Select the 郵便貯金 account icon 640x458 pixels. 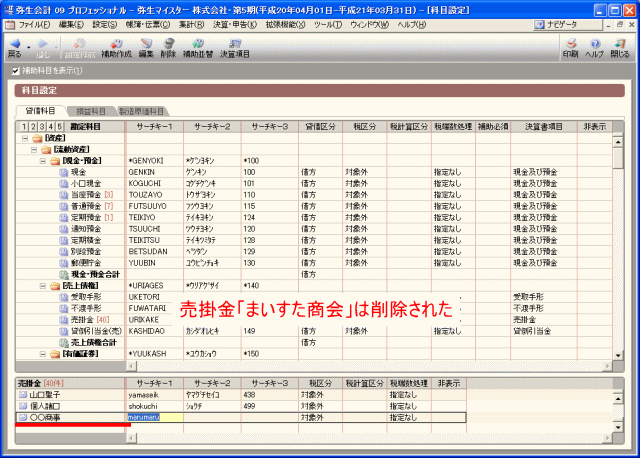(64, 263)
